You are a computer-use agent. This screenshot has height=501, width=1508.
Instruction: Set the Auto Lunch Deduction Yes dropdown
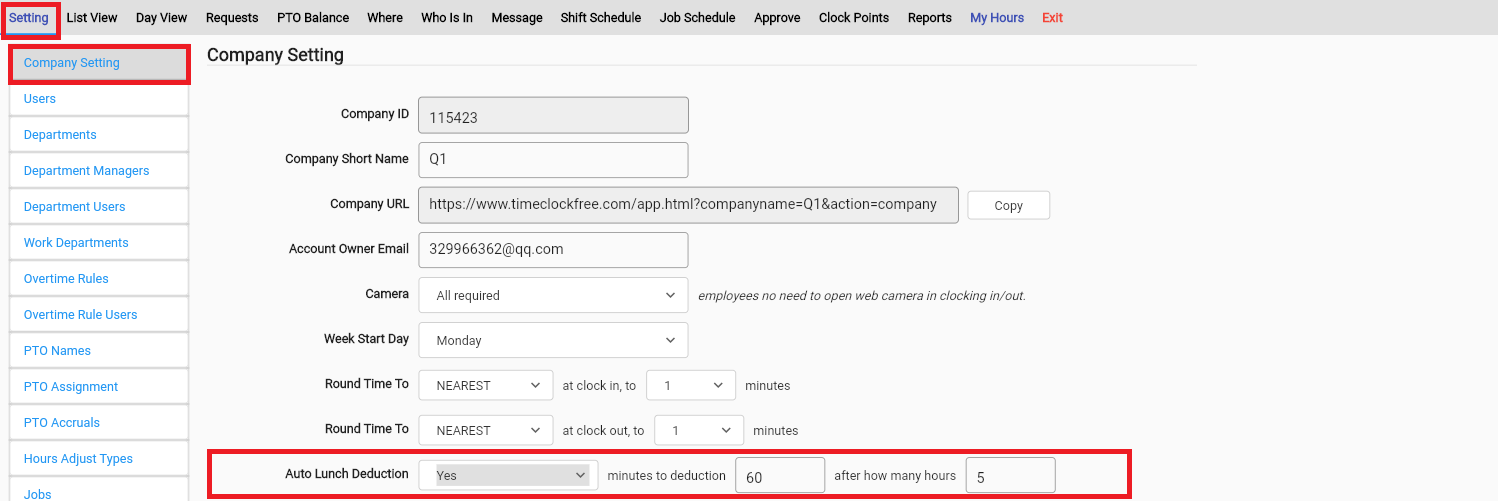pyautogui.click(x=508, y=475)
